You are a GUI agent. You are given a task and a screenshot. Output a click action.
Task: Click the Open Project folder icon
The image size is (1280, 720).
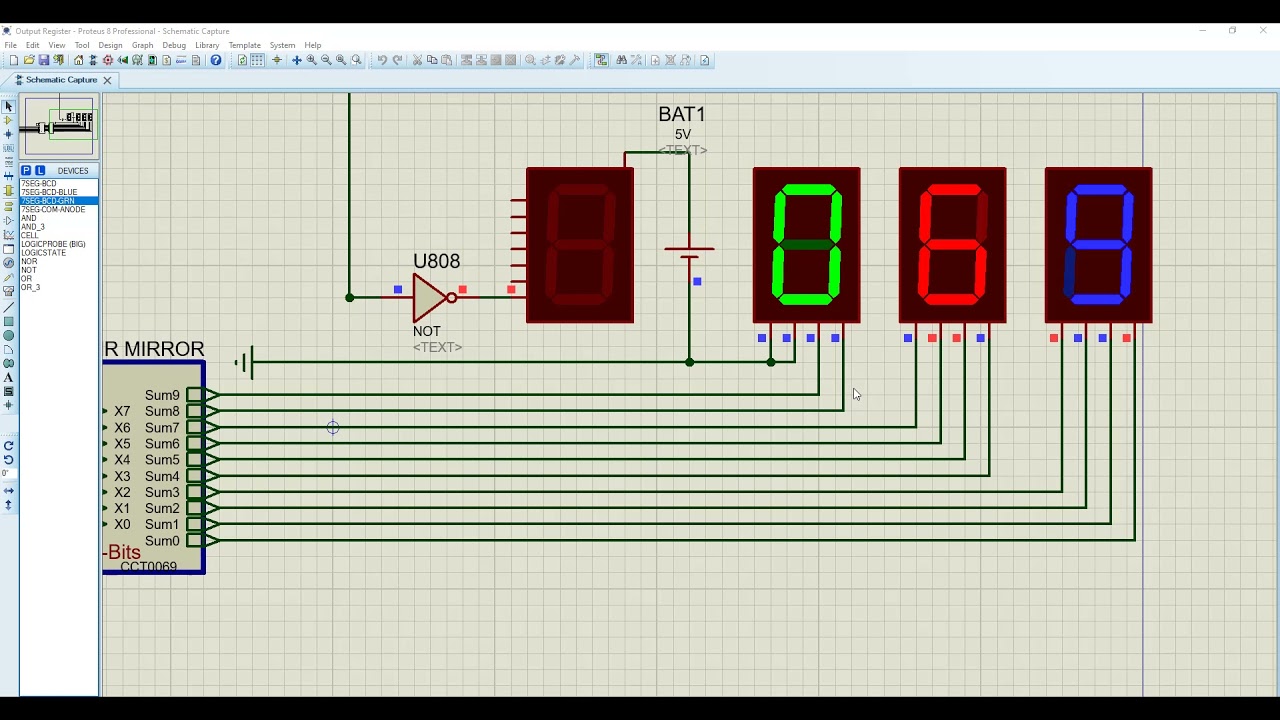point(29,60)
